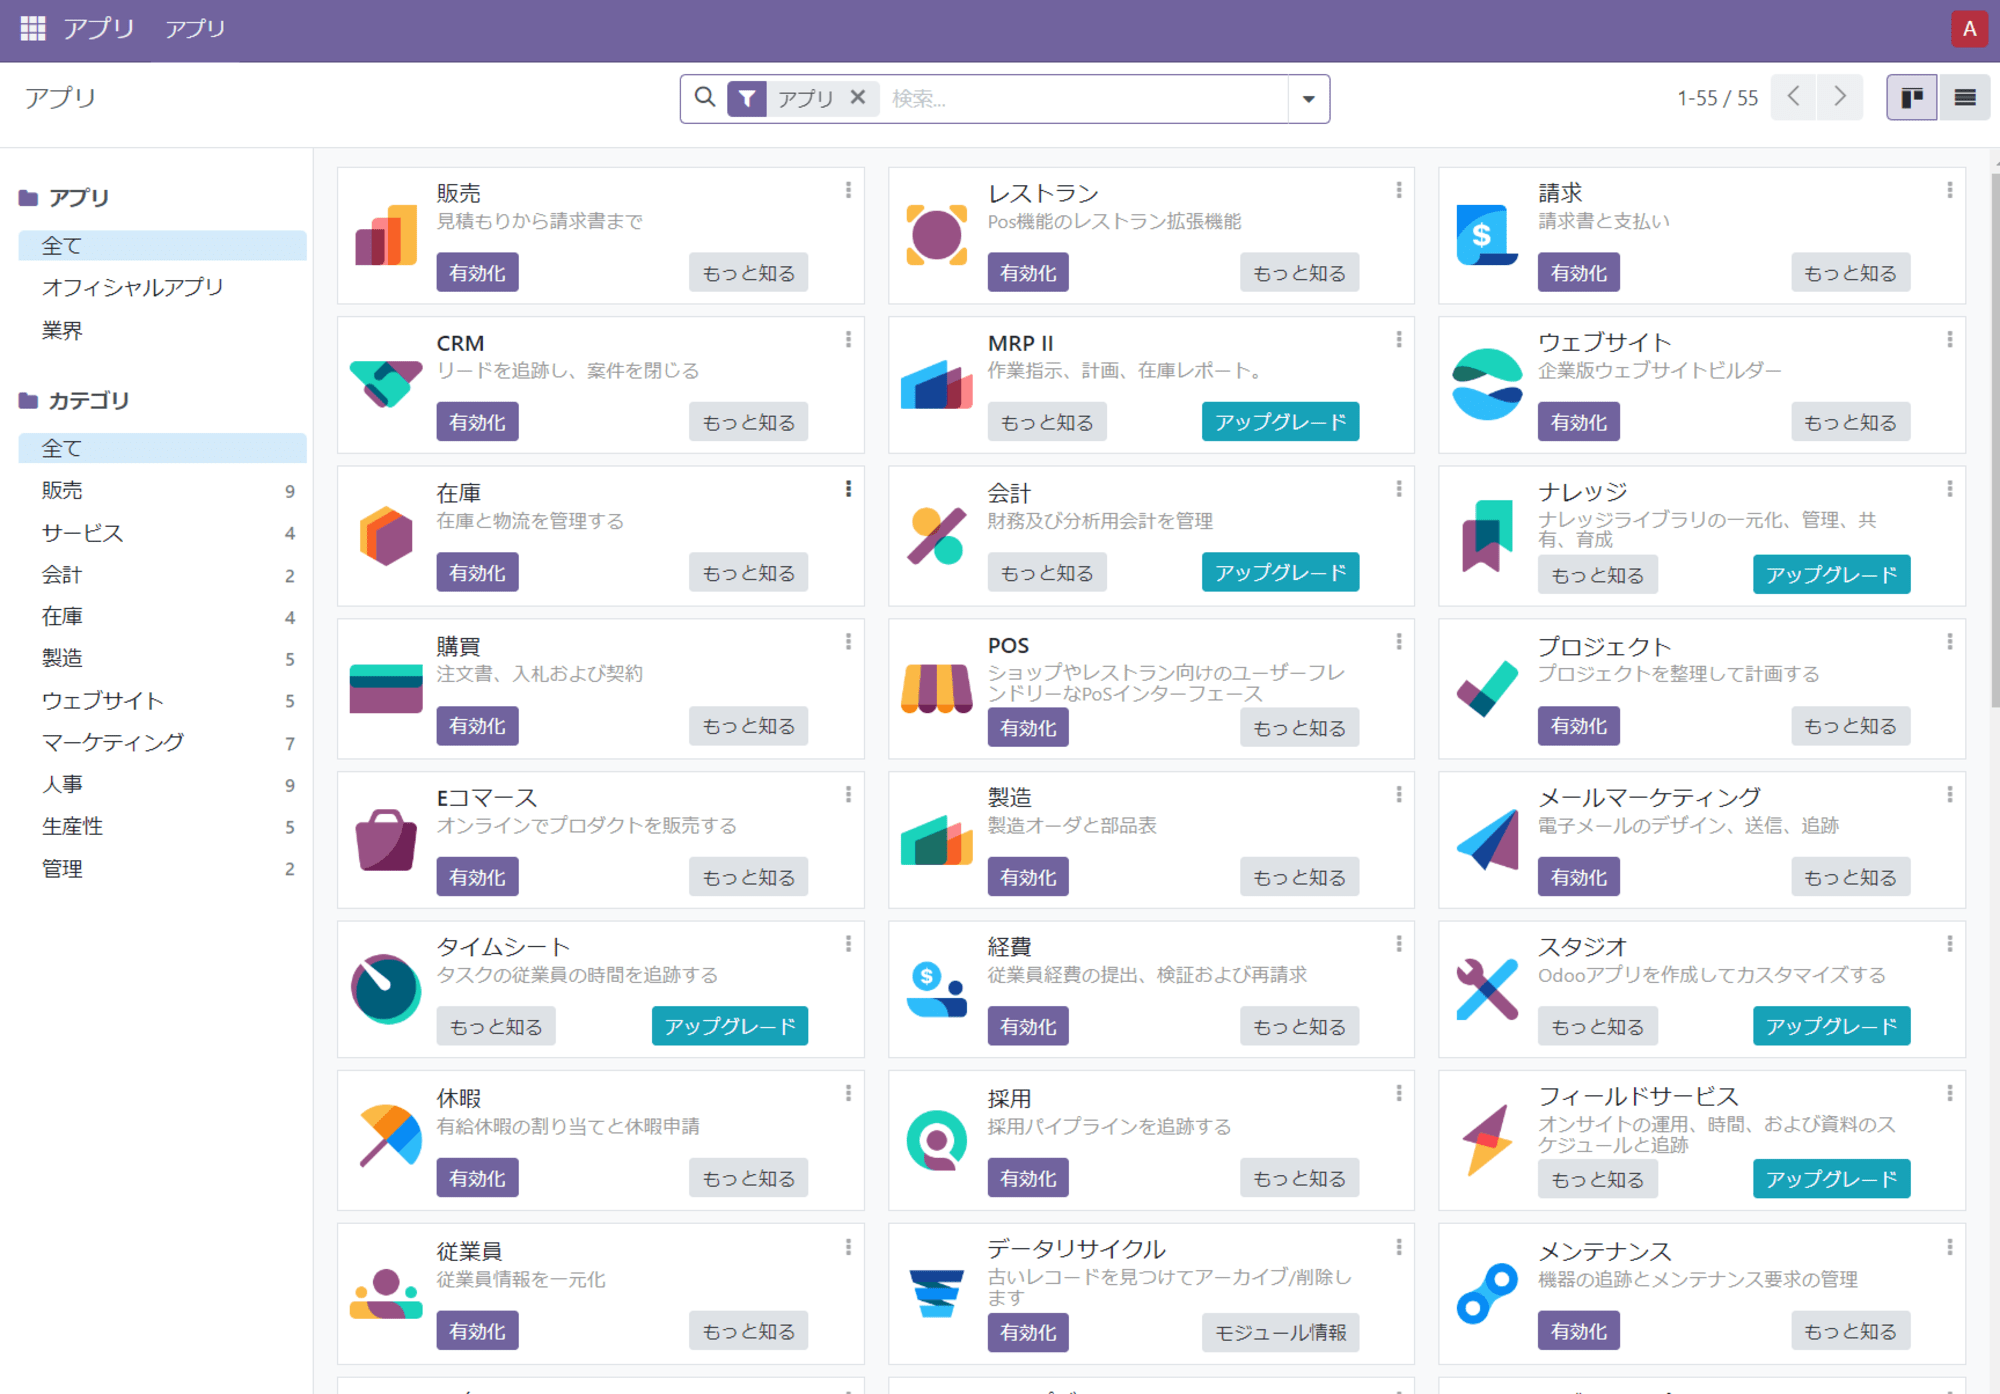This screenshot has height=1394, width=2000.
Task: Remove the アプリ filter from search
Action: pyautogui.click(x=858, y=98)
